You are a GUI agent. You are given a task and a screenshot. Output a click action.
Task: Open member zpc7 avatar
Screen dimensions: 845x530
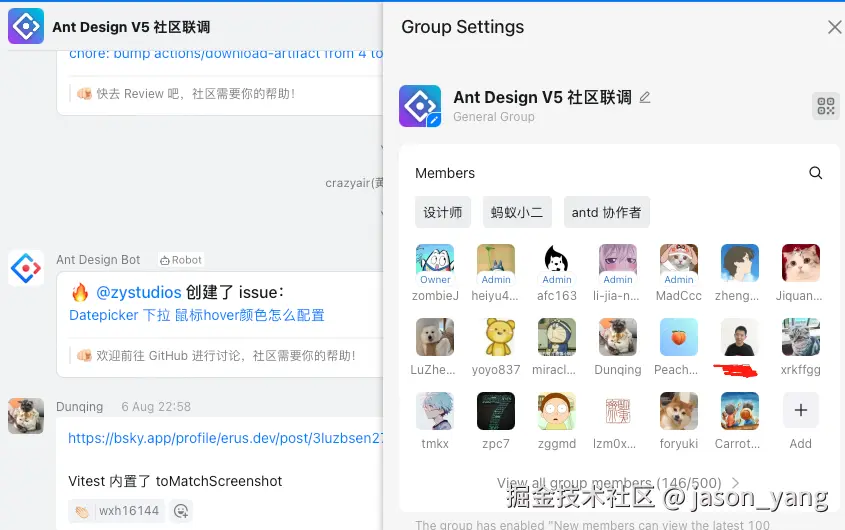tap(496, 411)
